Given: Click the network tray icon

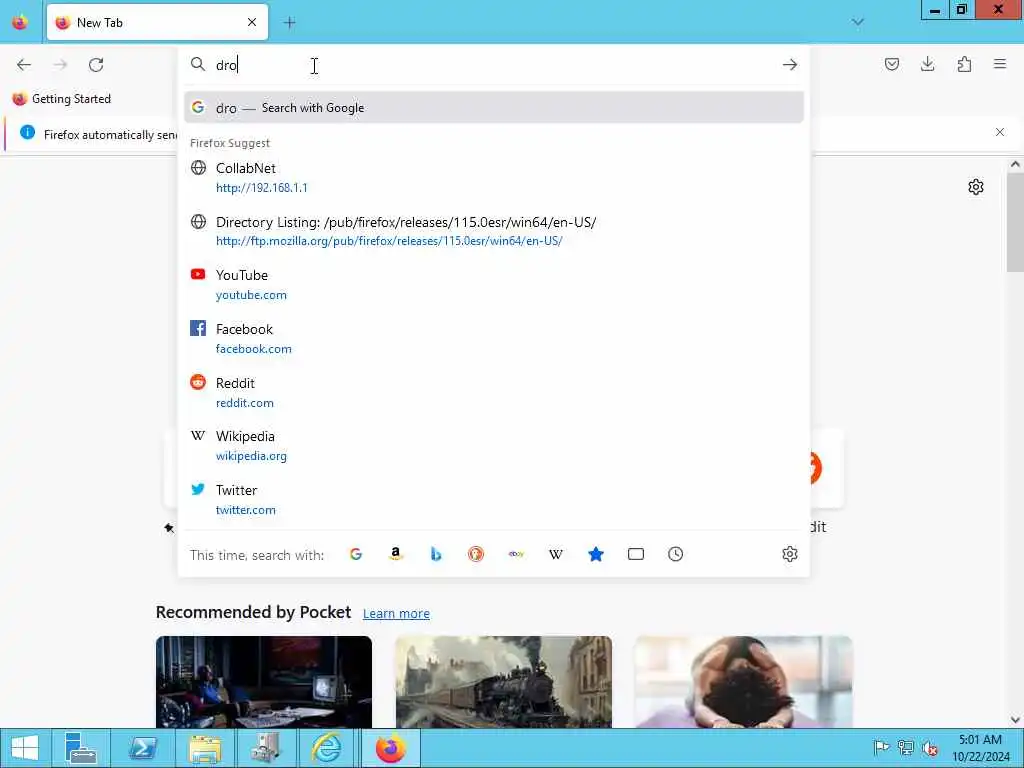Looking at the screenshot, I should pyautogui.click(x=905, y=747).
